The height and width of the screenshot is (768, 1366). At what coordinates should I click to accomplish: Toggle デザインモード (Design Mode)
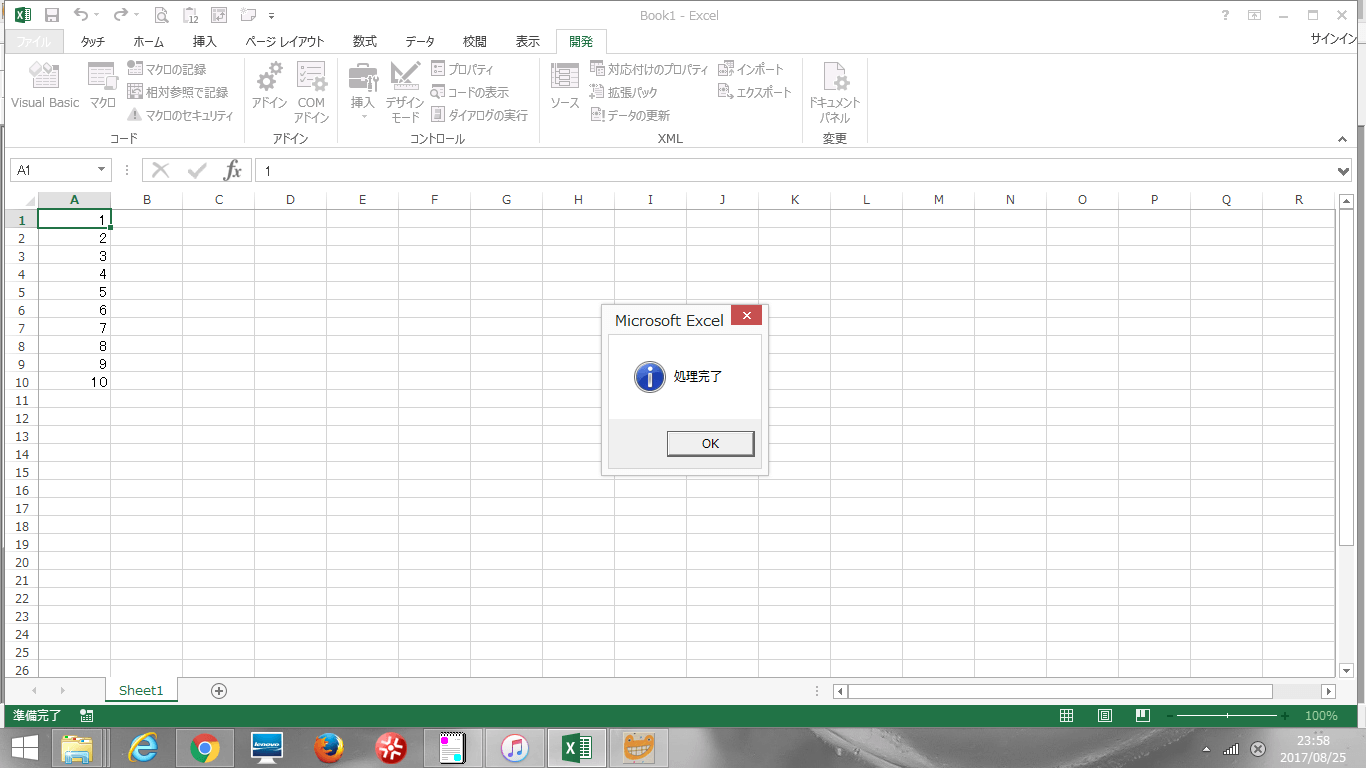405,90
